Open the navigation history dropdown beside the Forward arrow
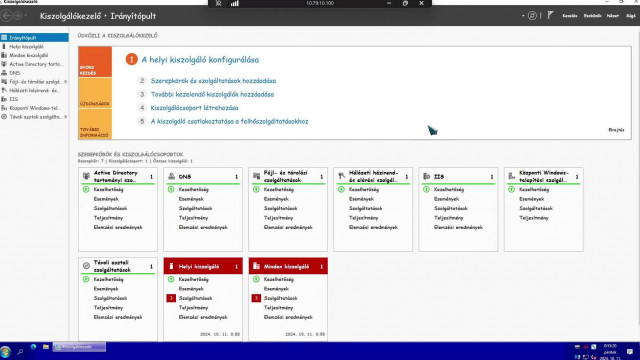Screen dimensions: 640x360 (26, 16)
